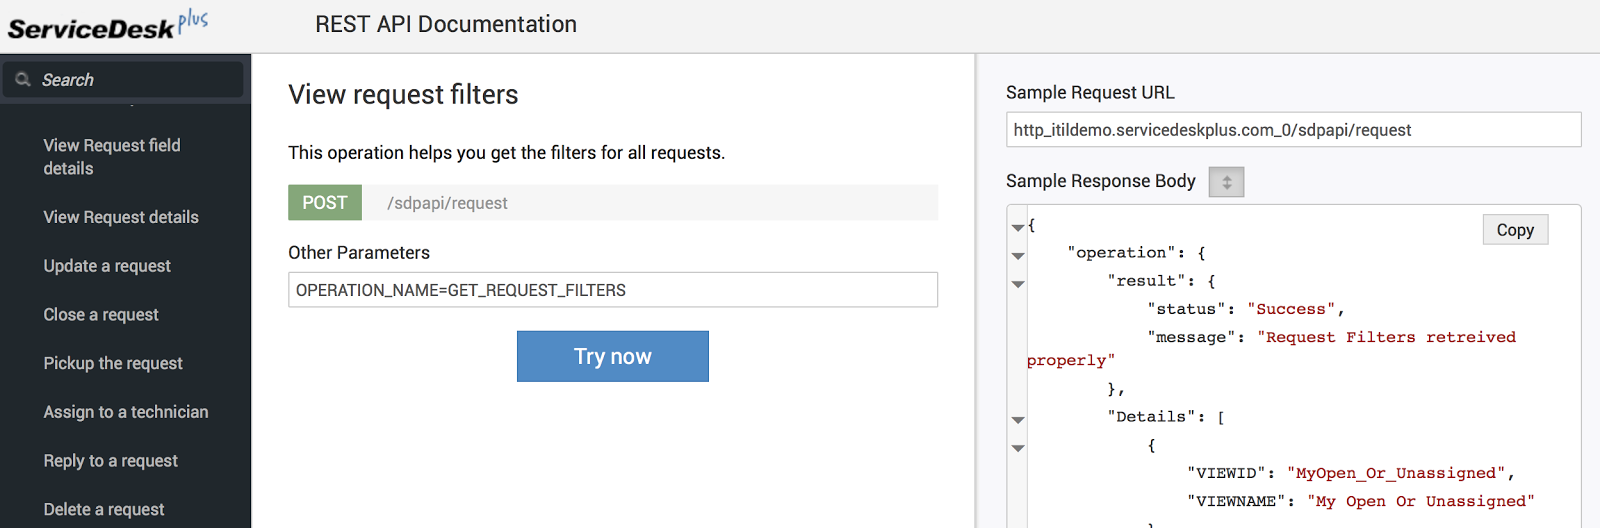Select Delete a request in sidebar
The height and width of the screenshot is (528, 1600).
pos(104,510)
